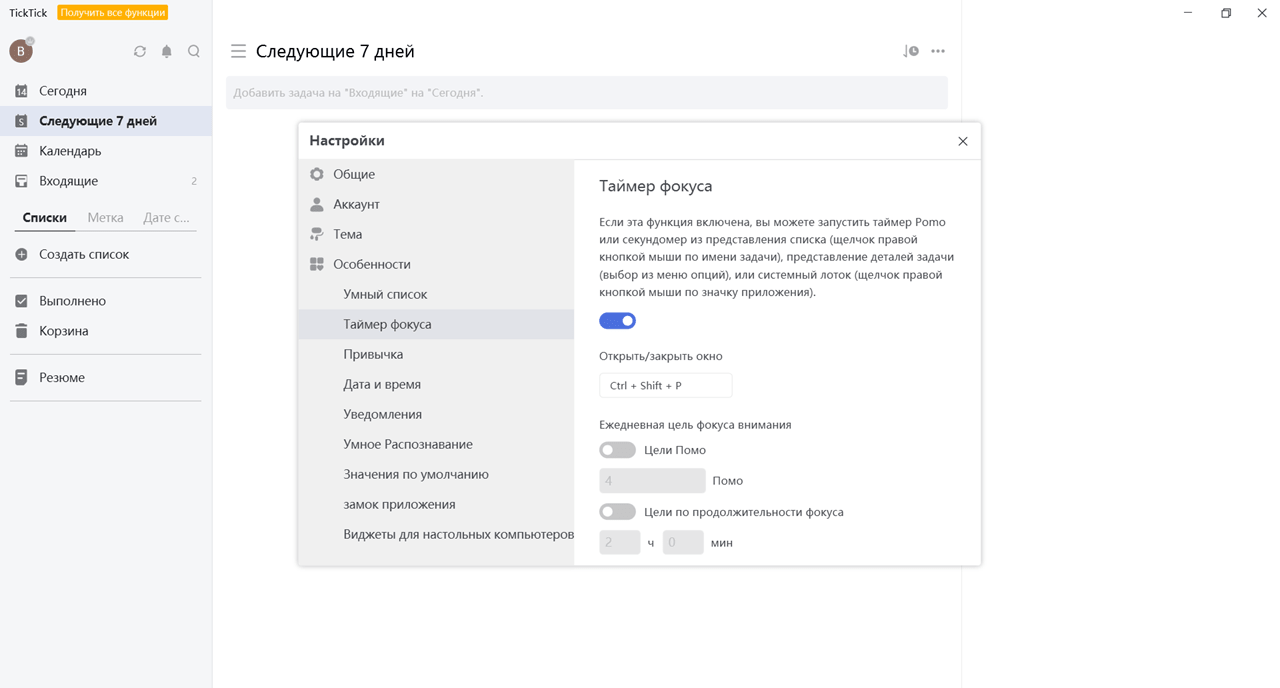The height and width of the screenshot is (688, 1280).
Task: Switch to the Дате с... tab
Action: pyautogui.click(x=166, y=217)
